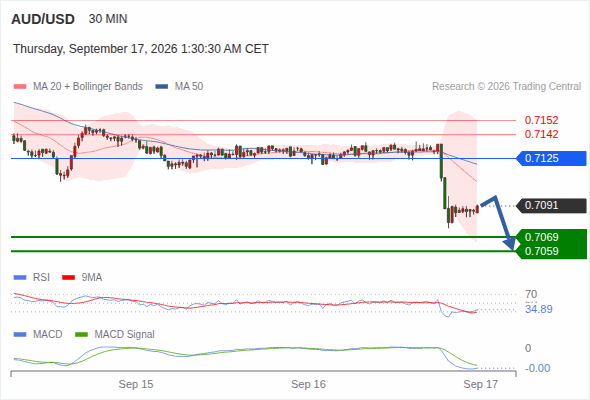This screenshot has height=400, width=590.
Task: Click the MACD Signal green legend swatch
Action: (81, 335)
